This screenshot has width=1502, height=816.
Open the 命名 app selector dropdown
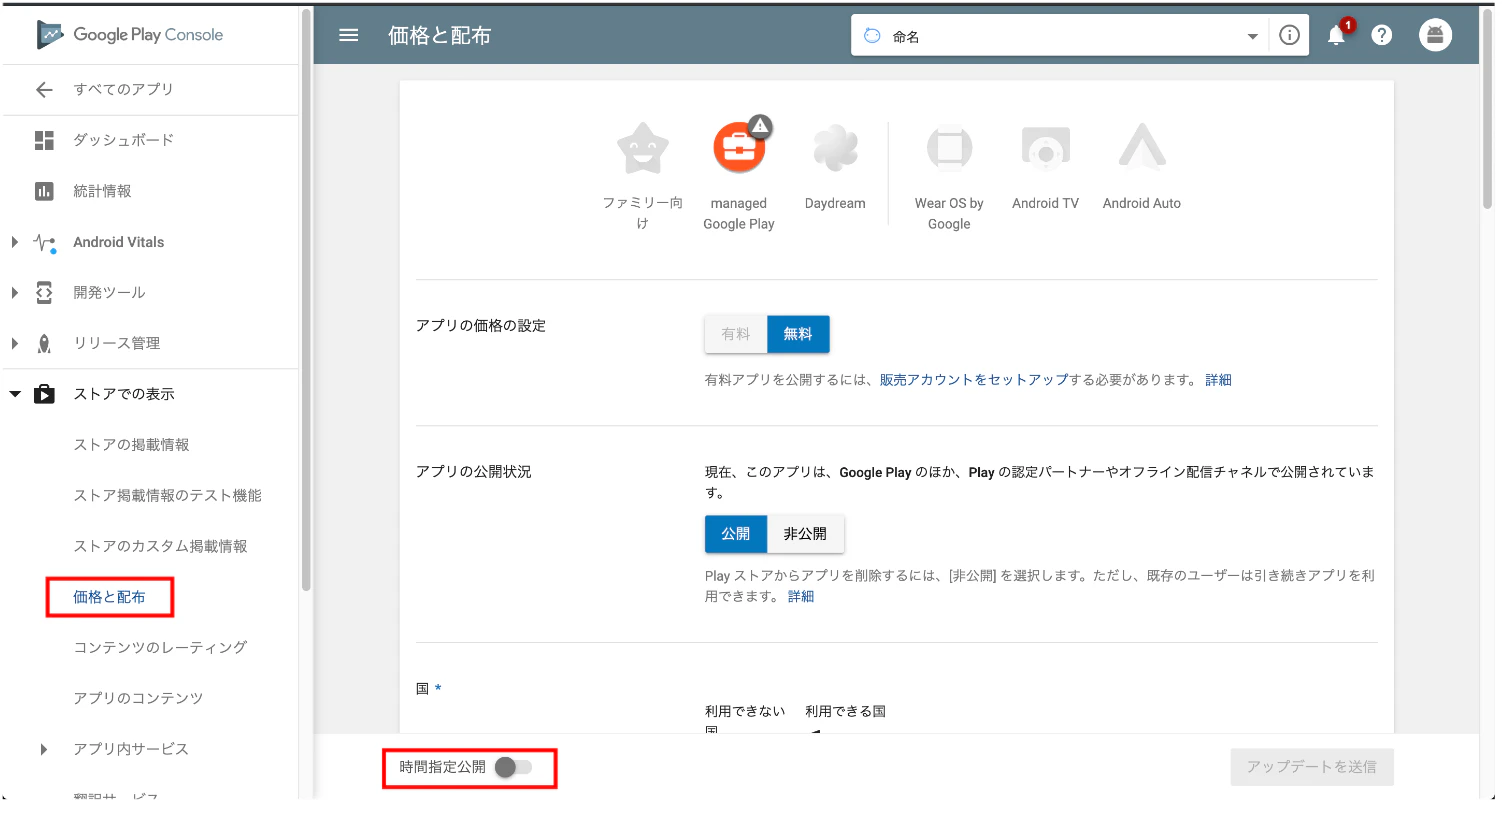(1060, 36)
